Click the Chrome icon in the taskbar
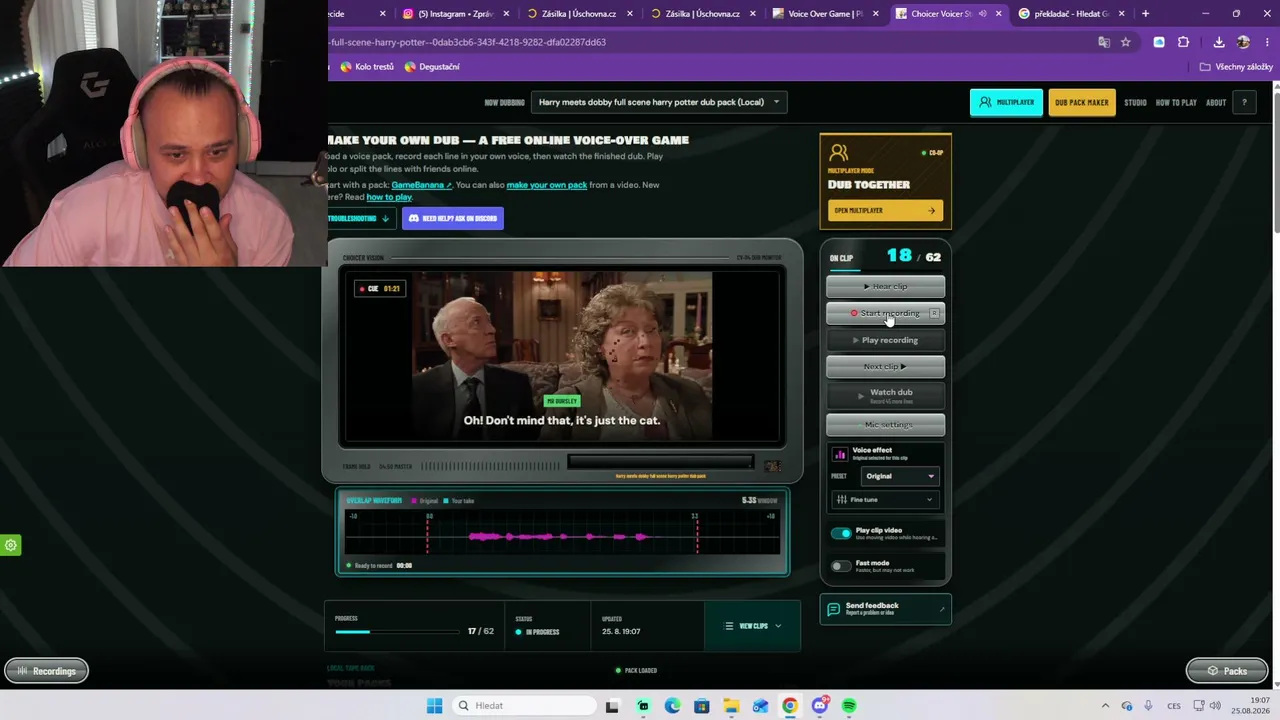This screenshot has width=1280, height=720. point(790,706)
